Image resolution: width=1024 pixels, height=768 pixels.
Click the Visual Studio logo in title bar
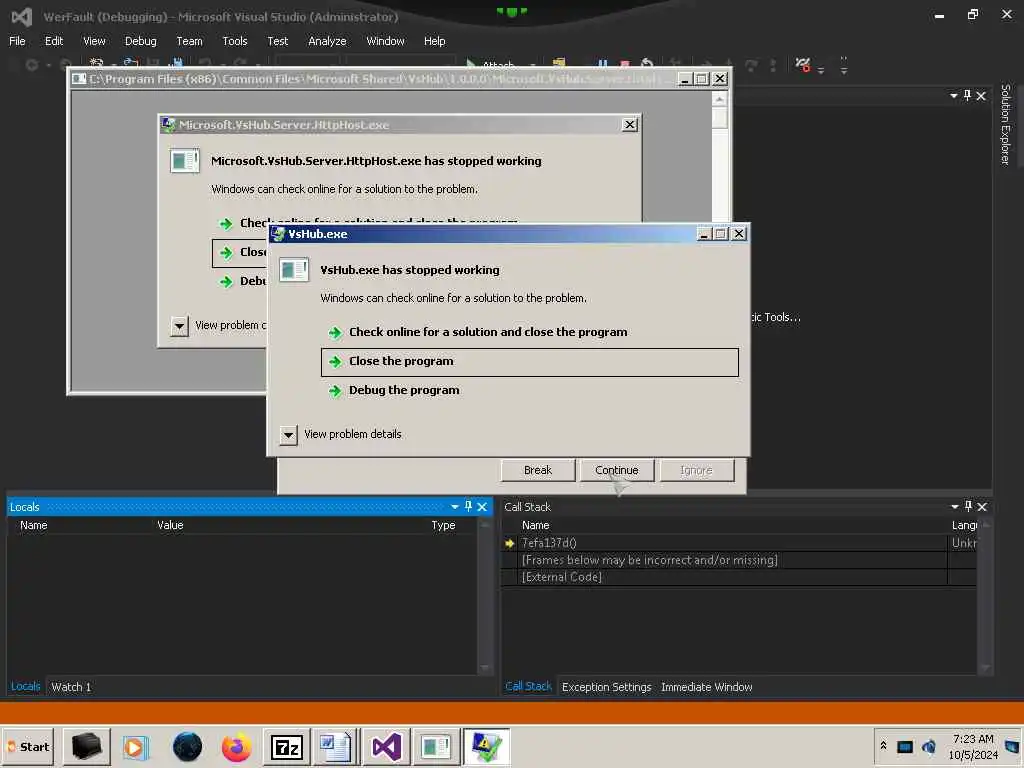point(22,16)
